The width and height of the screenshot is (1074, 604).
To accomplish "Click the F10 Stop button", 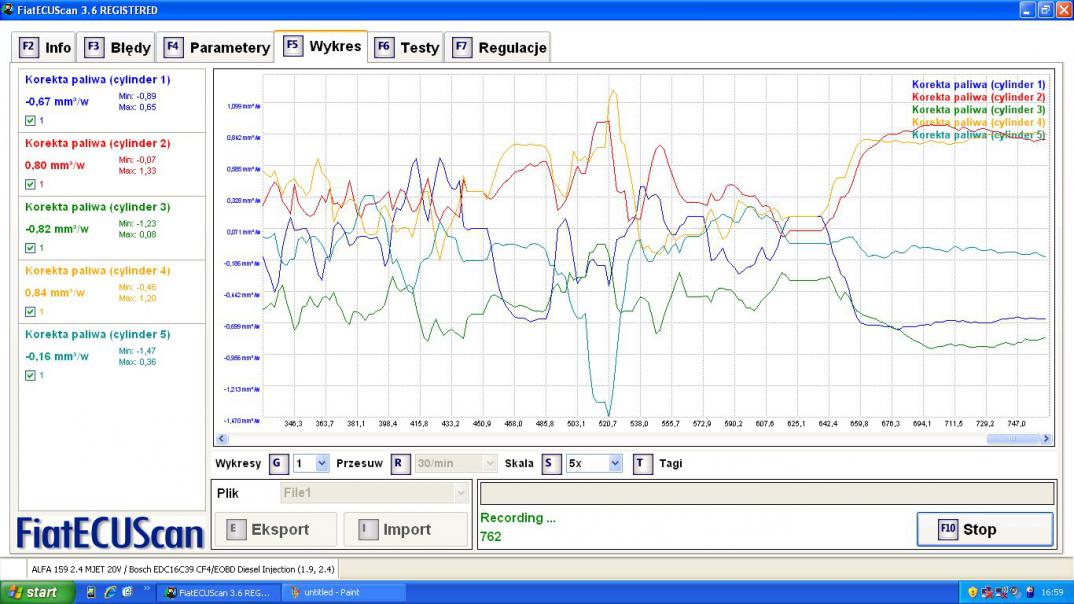I will point(985,529).
